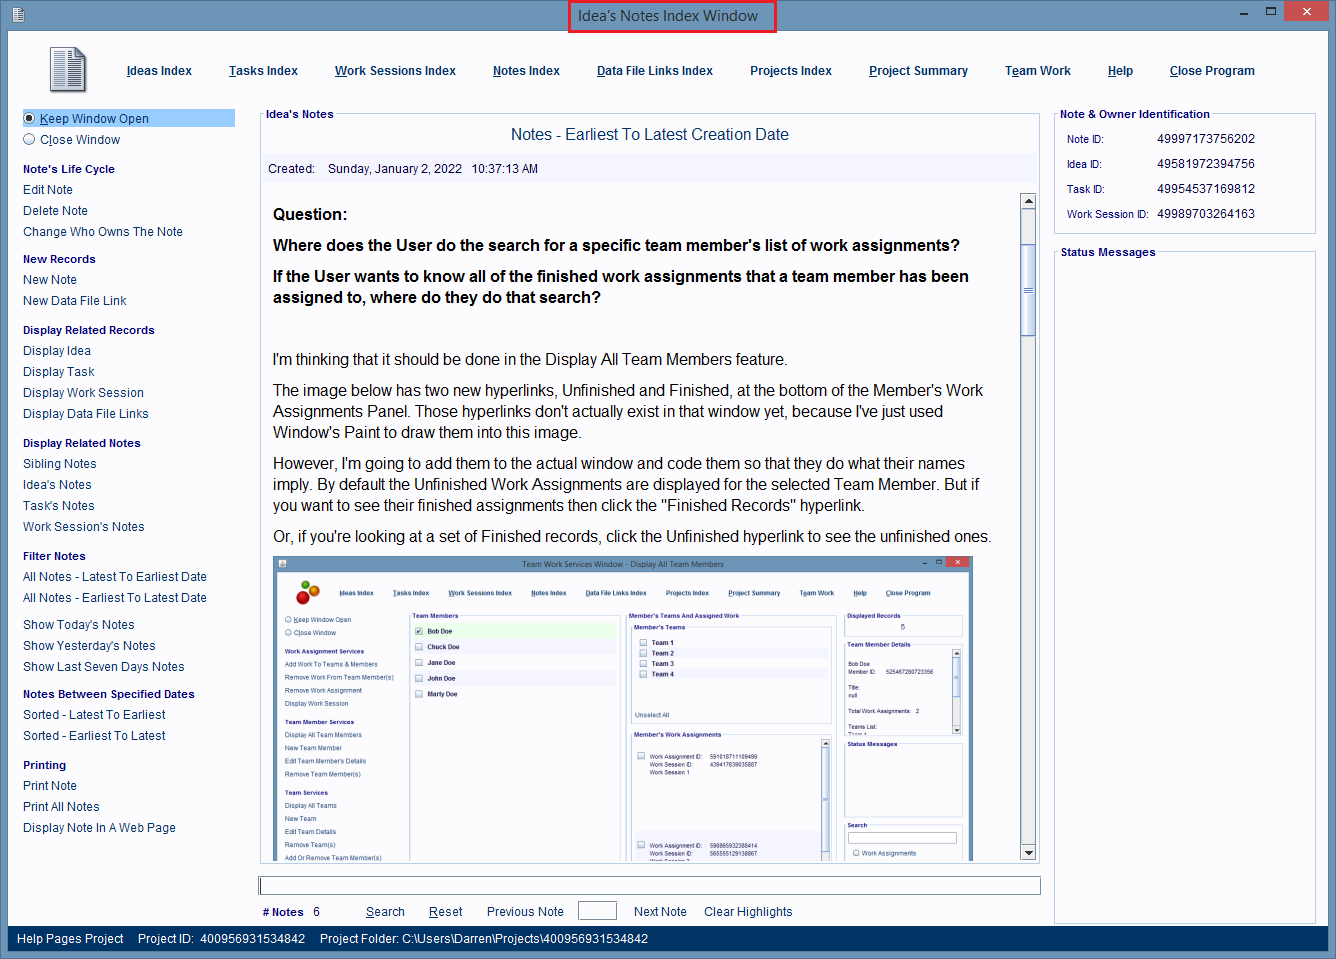
Task: Filter All Notes - Latest To Earliest Date
Action: point(115,577)
